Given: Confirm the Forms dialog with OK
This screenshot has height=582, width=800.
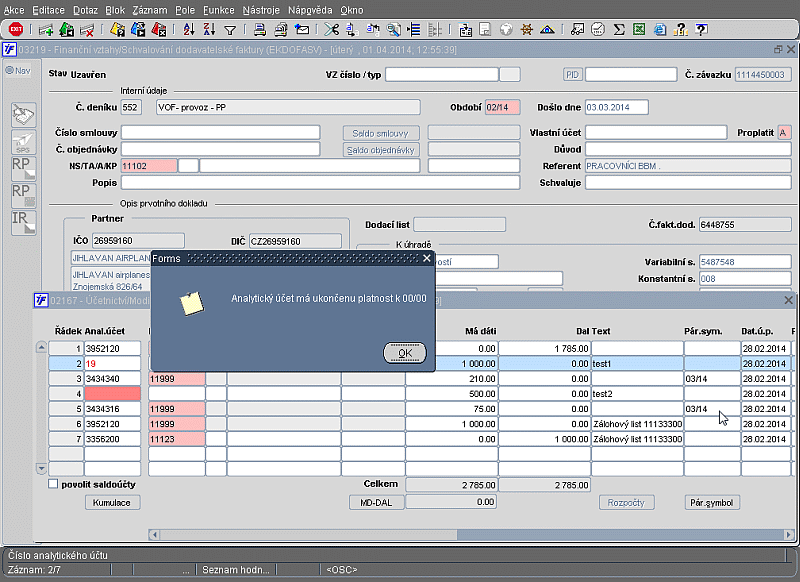Looking at the screenshot, I should [405, 353].
